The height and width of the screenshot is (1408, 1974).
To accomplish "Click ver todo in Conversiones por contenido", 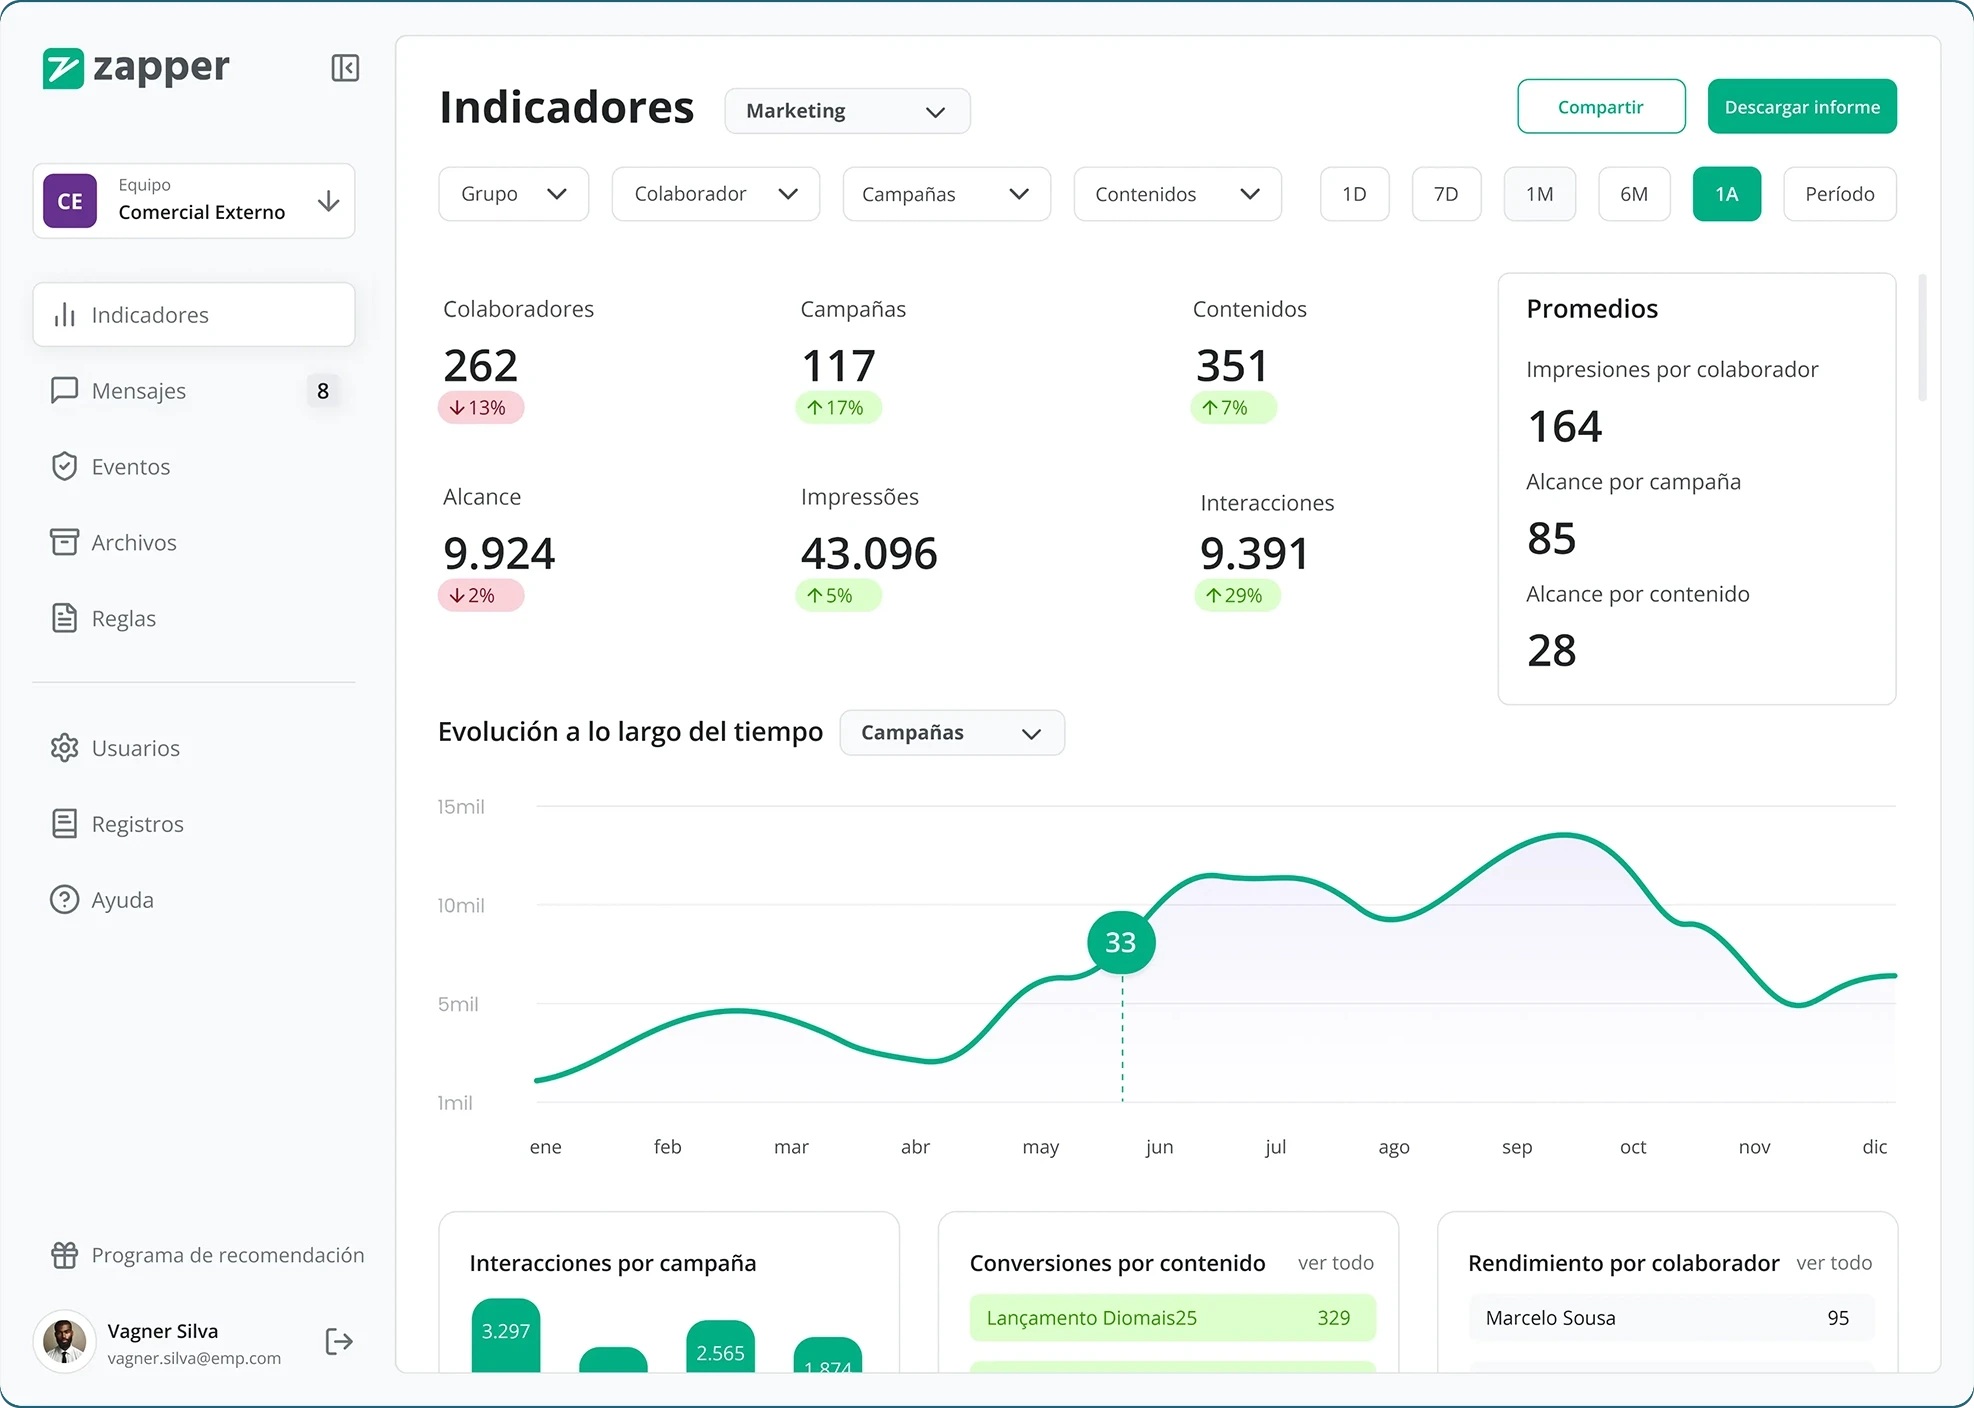I will click(x=1336, y=1263).
